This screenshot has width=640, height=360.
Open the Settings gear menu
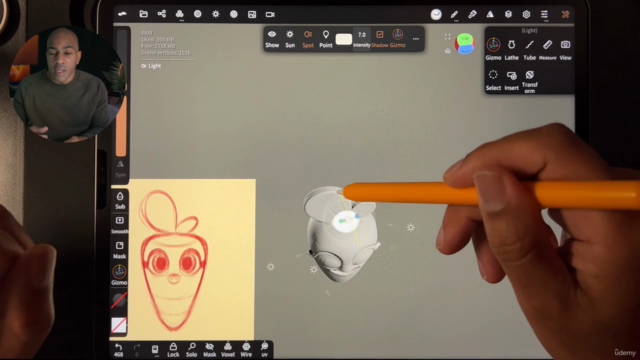click(x=526, y=14)
